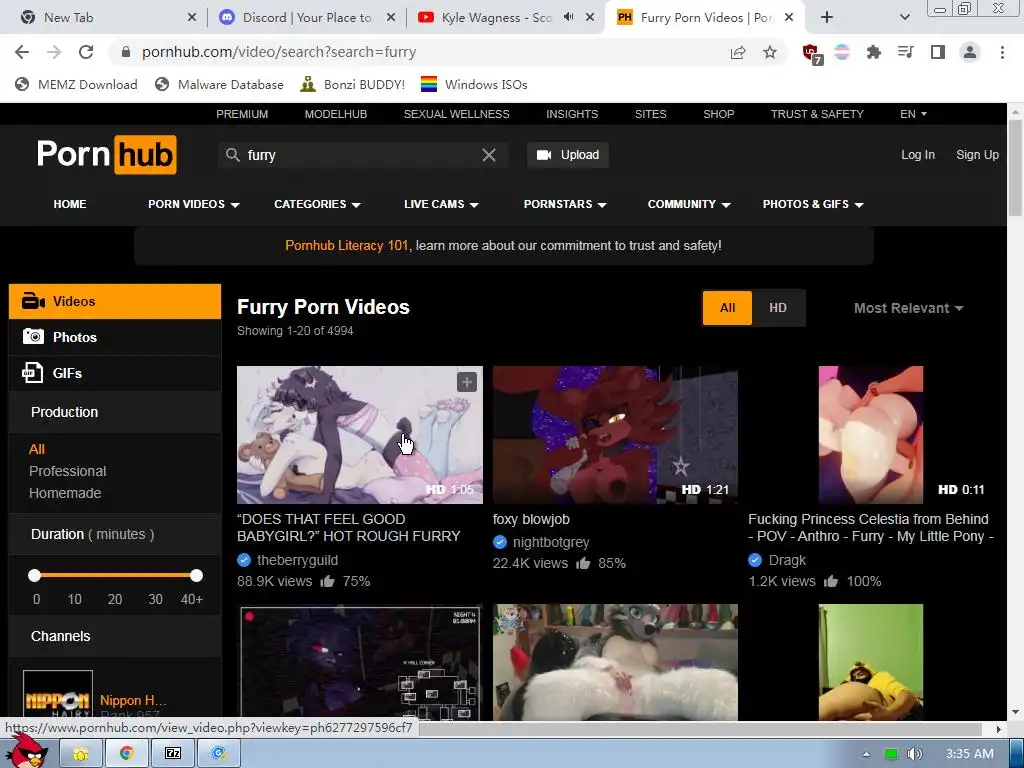Bookmark this page with the star icon
Viewport: 1024px width, 768px height.
click(x=770, y=52)
